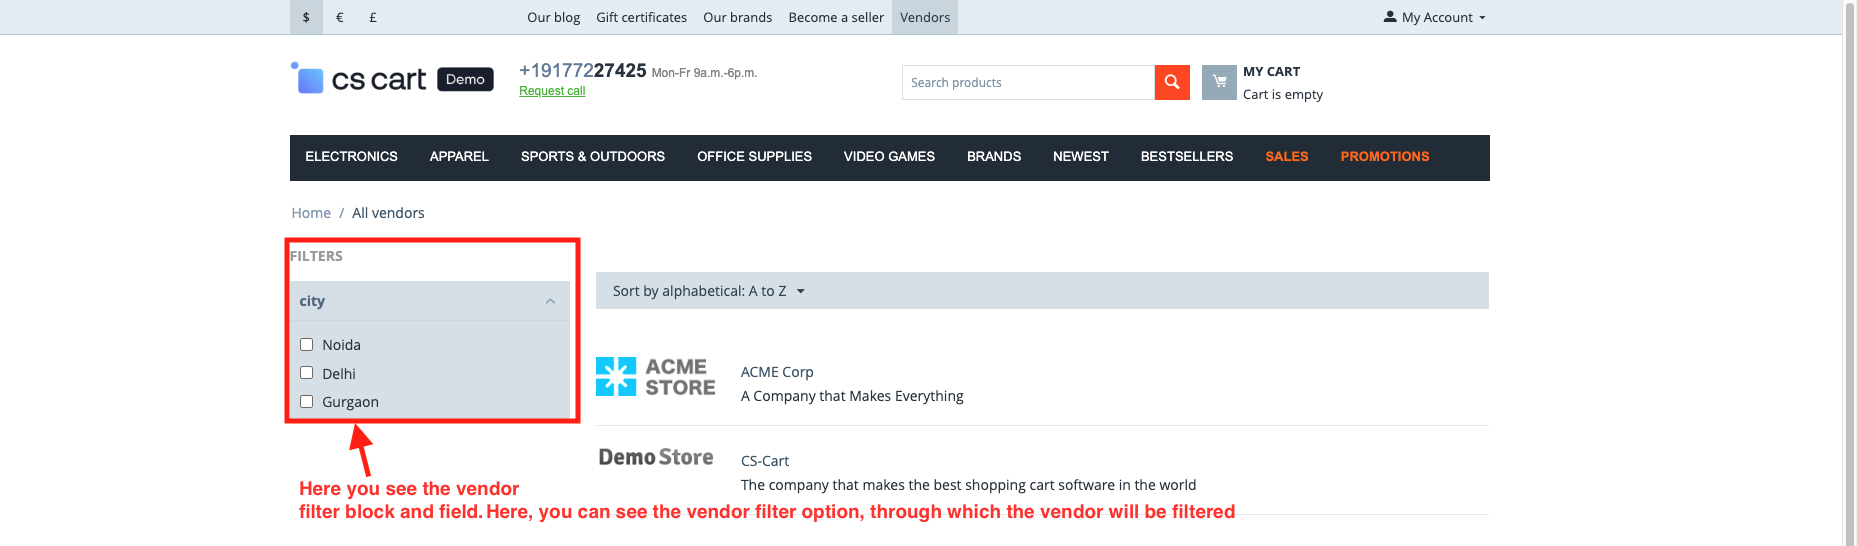The height and width of the screenshot is (546, 1857).
Task: Open the shopping cart icon
Action: click(1219, 82)
